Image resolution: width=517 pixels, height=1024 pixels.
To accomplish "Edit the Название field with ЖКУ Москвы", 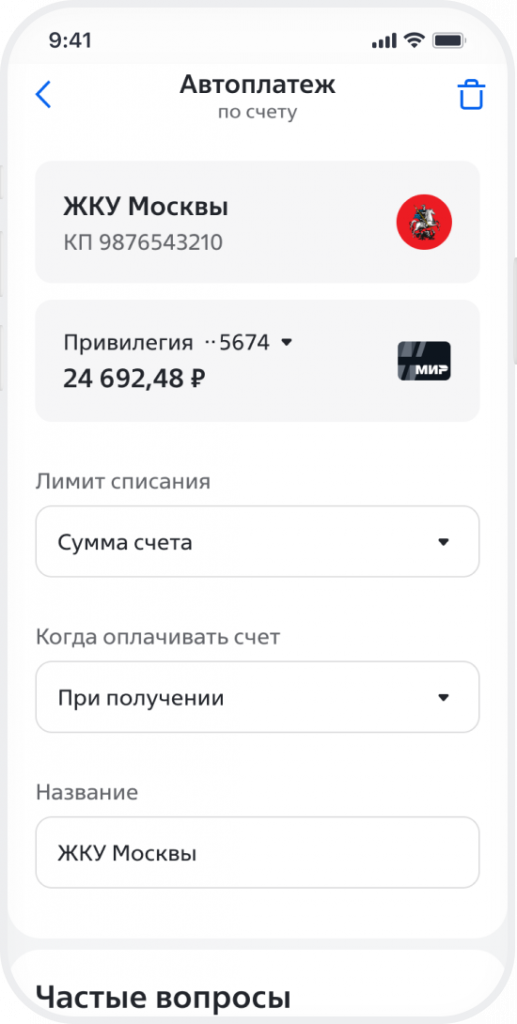I will [257, 852].
